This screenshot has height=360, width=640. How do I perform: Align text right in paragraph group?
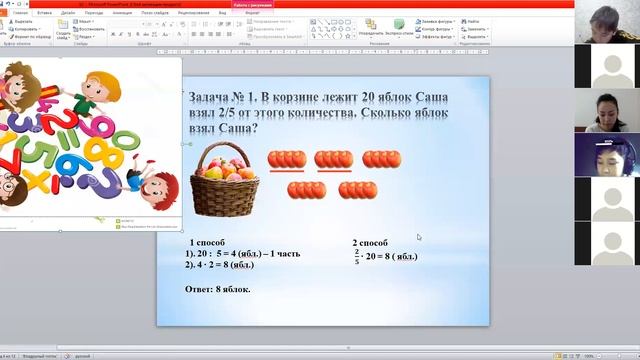(x=211, y=34)
